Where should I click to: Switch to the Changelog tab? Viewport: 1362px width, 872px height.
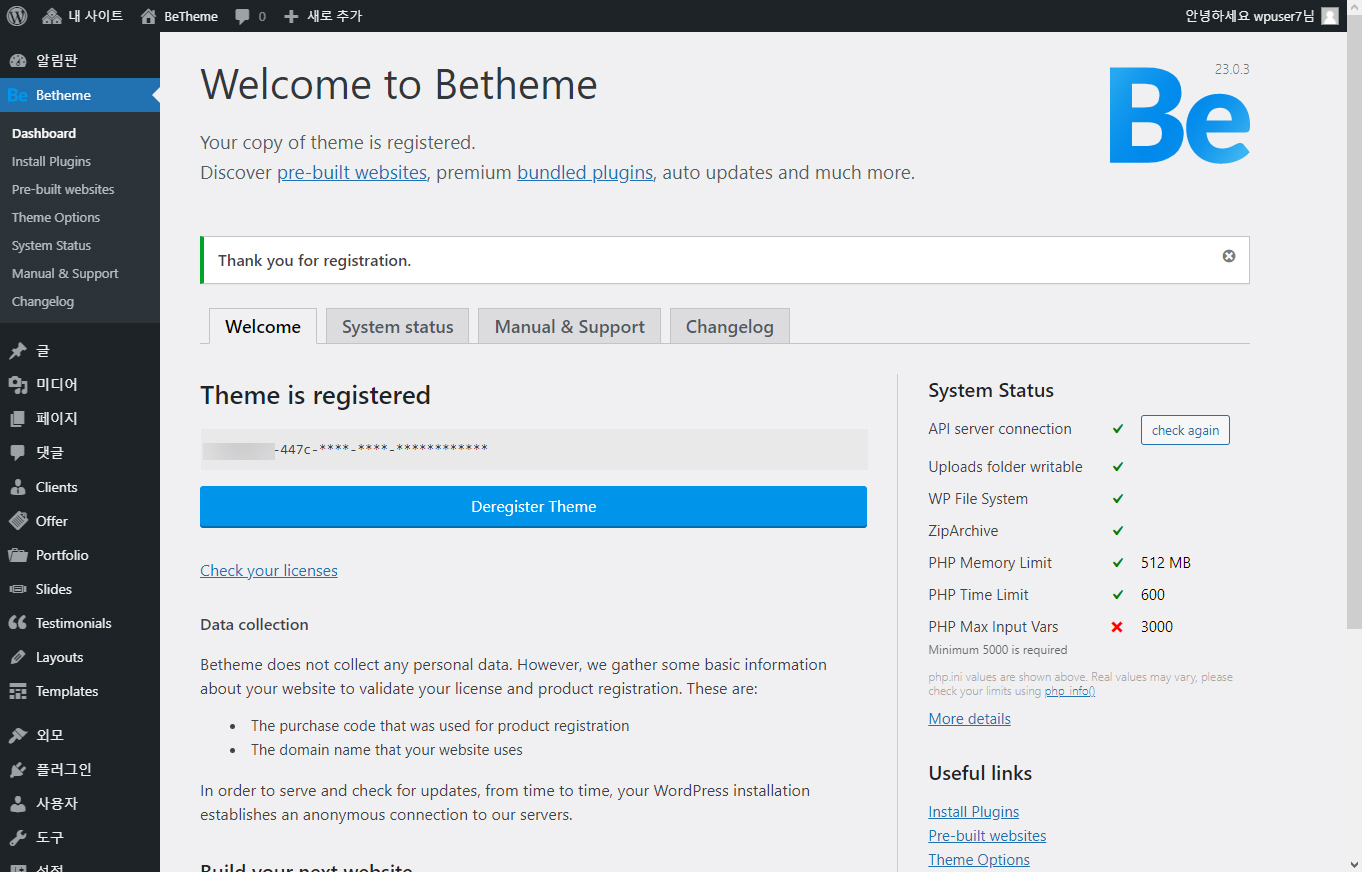tap(730, 326)
